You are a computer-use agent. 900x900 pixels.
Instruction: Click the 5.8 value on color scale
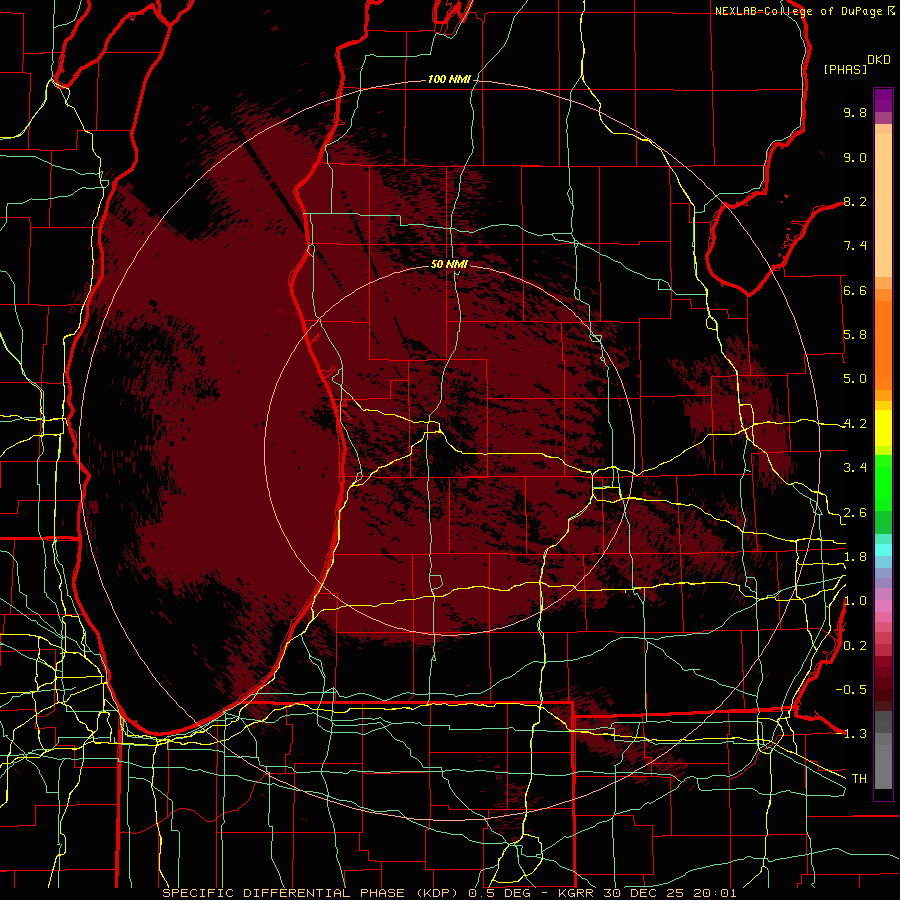(855, 335)
